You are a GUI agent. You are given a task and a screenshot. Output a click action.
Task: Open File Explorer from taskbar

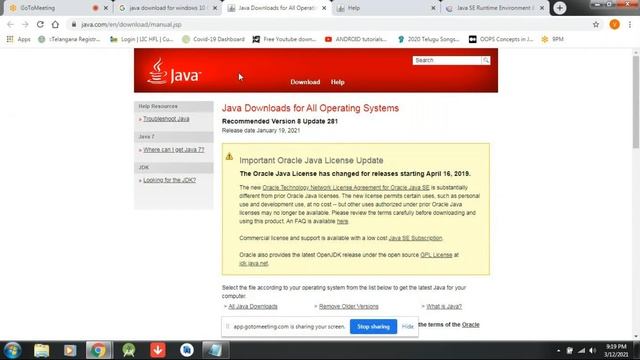(x=41, y=350)
